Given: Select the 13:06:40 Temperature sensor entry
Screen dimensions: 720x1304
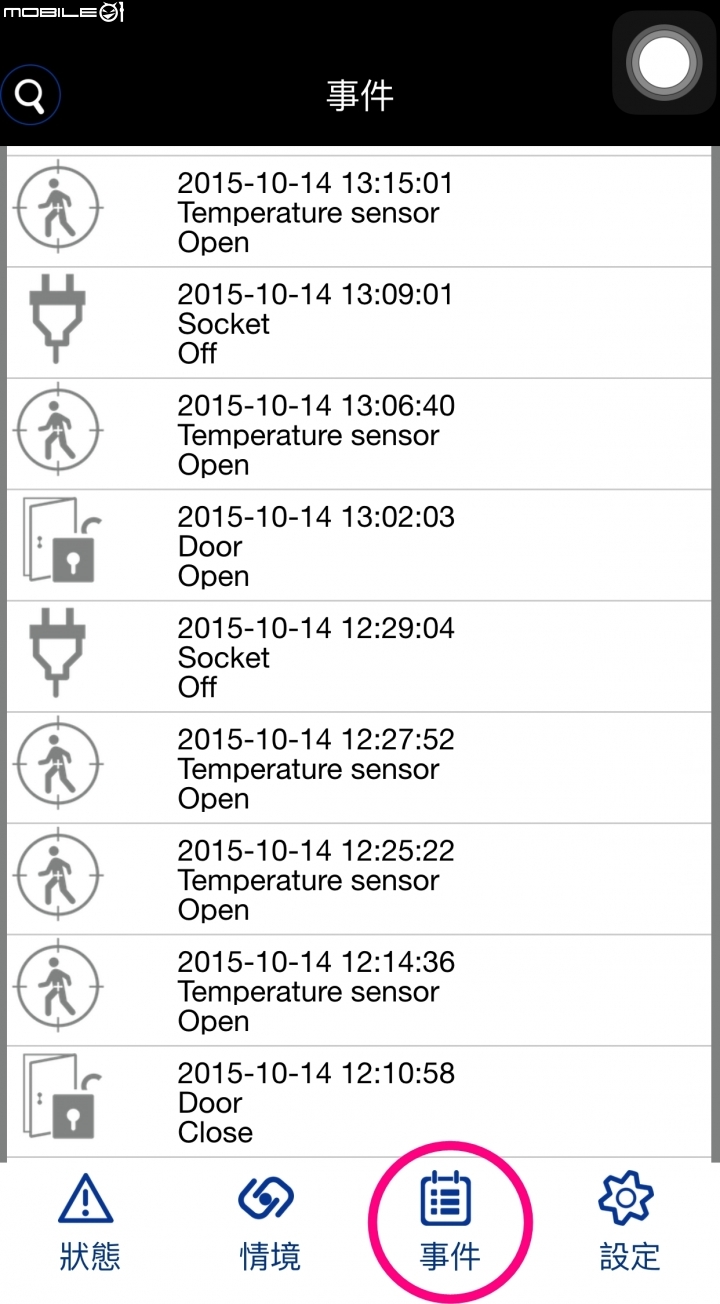Looking at the screenshot, I should [x=360, y=435].
